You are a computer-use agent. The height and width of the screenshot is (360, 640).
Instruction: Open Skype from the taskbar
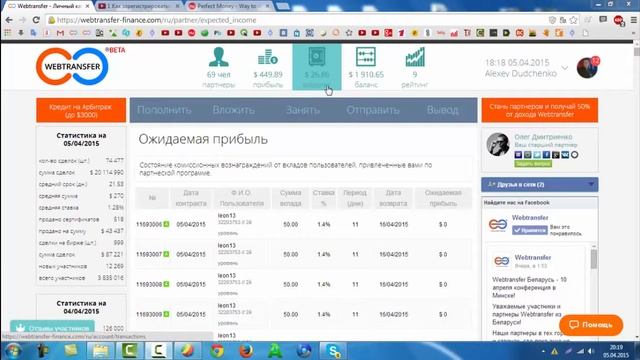(x=333, y=351)
